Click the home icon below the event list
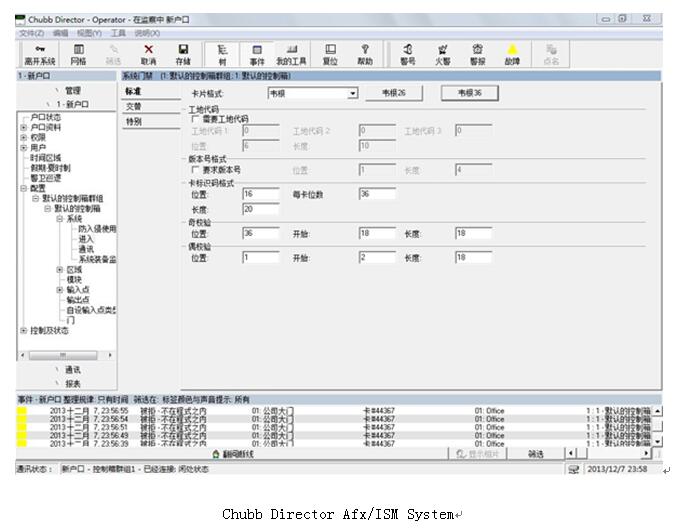This screenshot has width=681, height=529. (216, 454)
